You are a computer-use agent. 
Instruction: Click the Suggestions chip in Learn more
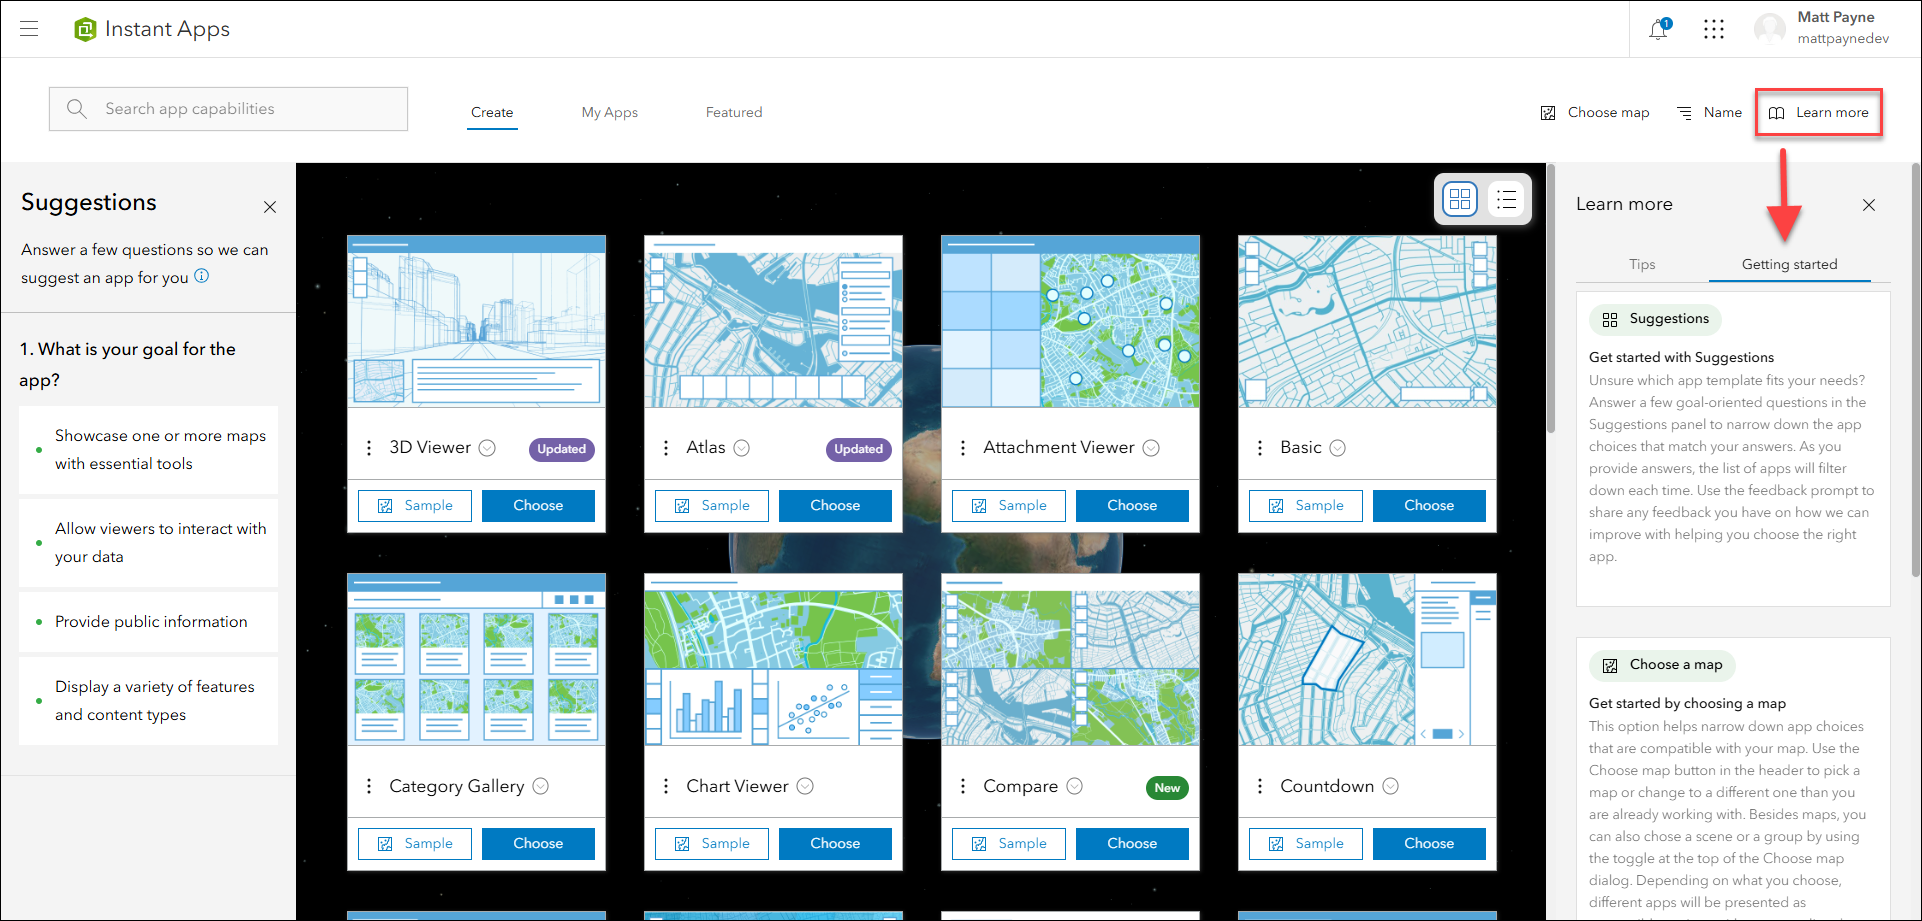[1655, 319]
